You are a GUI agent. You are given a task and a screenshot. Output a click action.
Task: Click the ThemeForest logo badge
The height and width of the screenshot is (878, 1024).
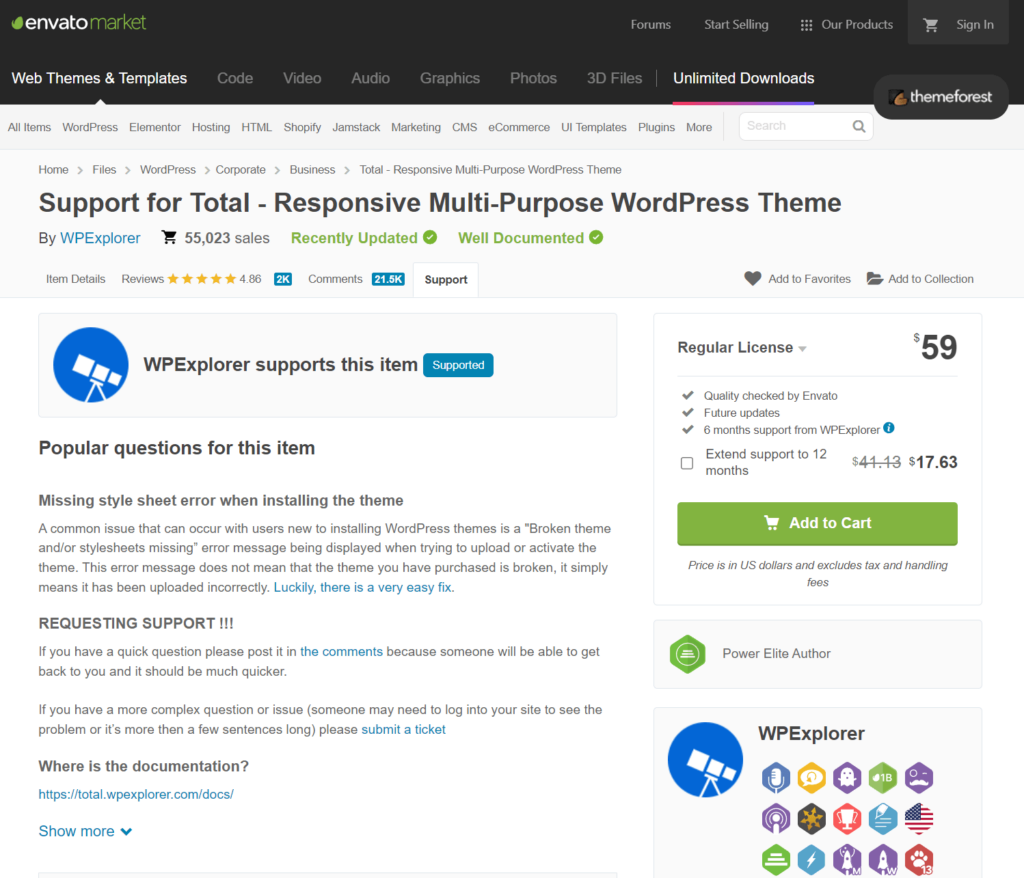(x=940, y=97)
